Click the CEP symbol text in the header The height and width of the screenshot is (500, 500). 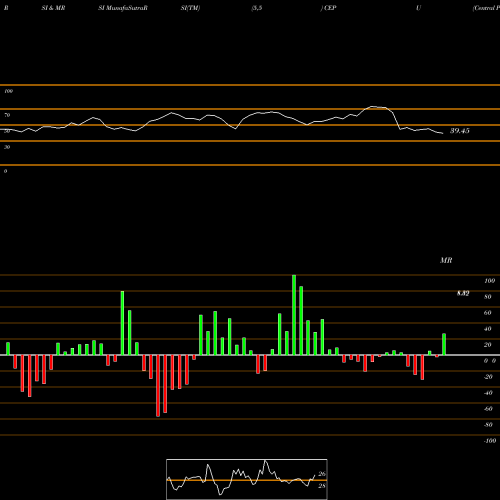tap(330, 8)
